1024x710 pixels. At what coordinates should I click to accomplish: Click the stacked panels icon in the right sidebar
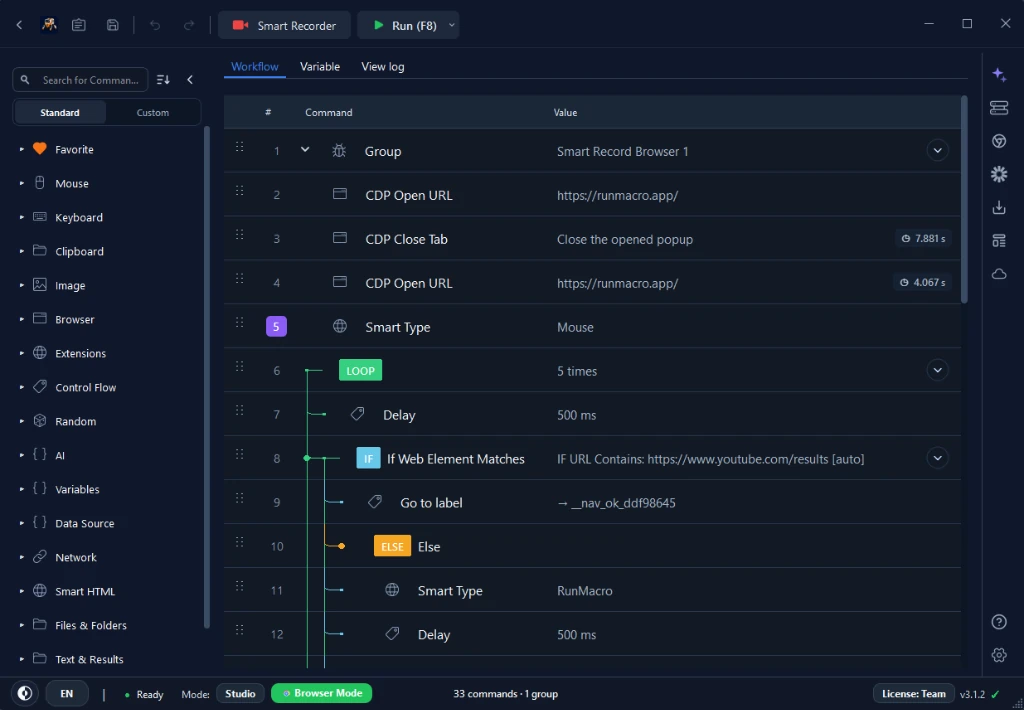pyautogui.click(x=999, y=107)
